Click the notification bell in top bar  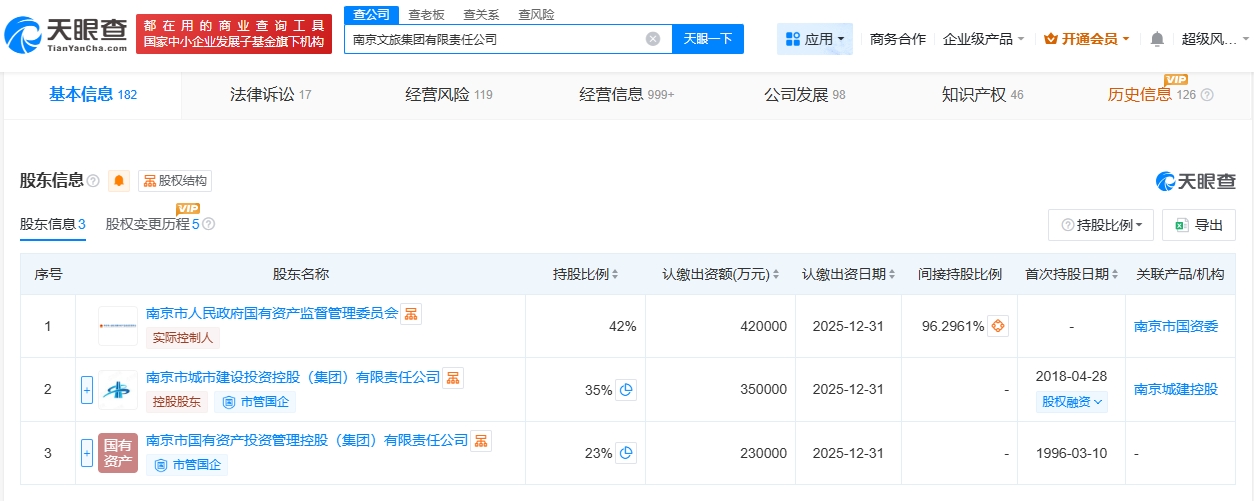pos(1157,39)
